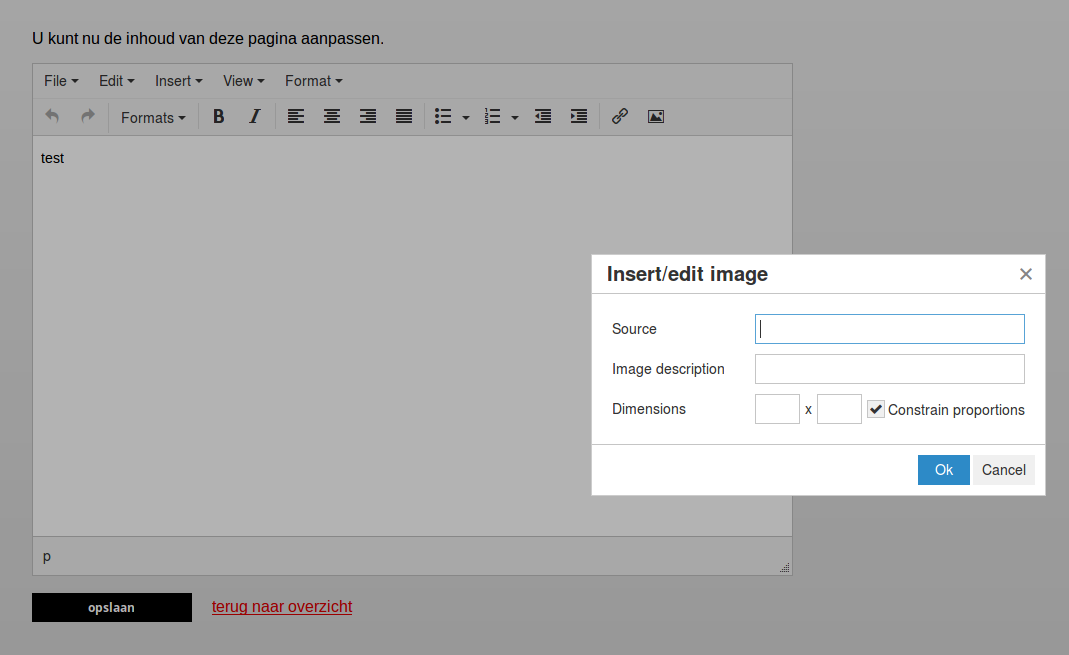Click the opslaan save button

112,607
